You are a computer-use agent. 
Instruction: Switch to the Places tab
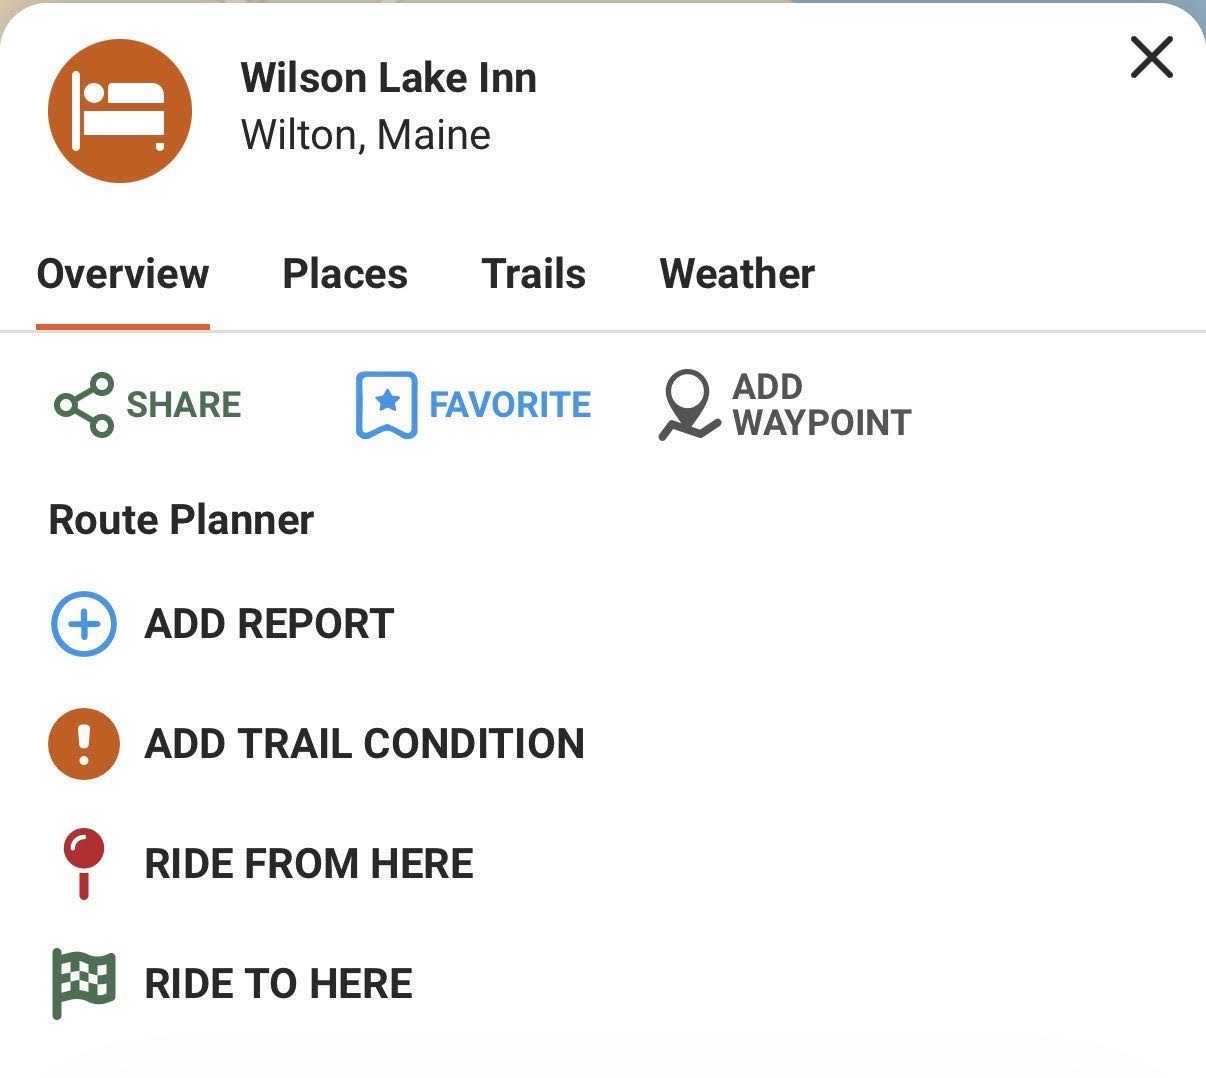click(345, 273)
